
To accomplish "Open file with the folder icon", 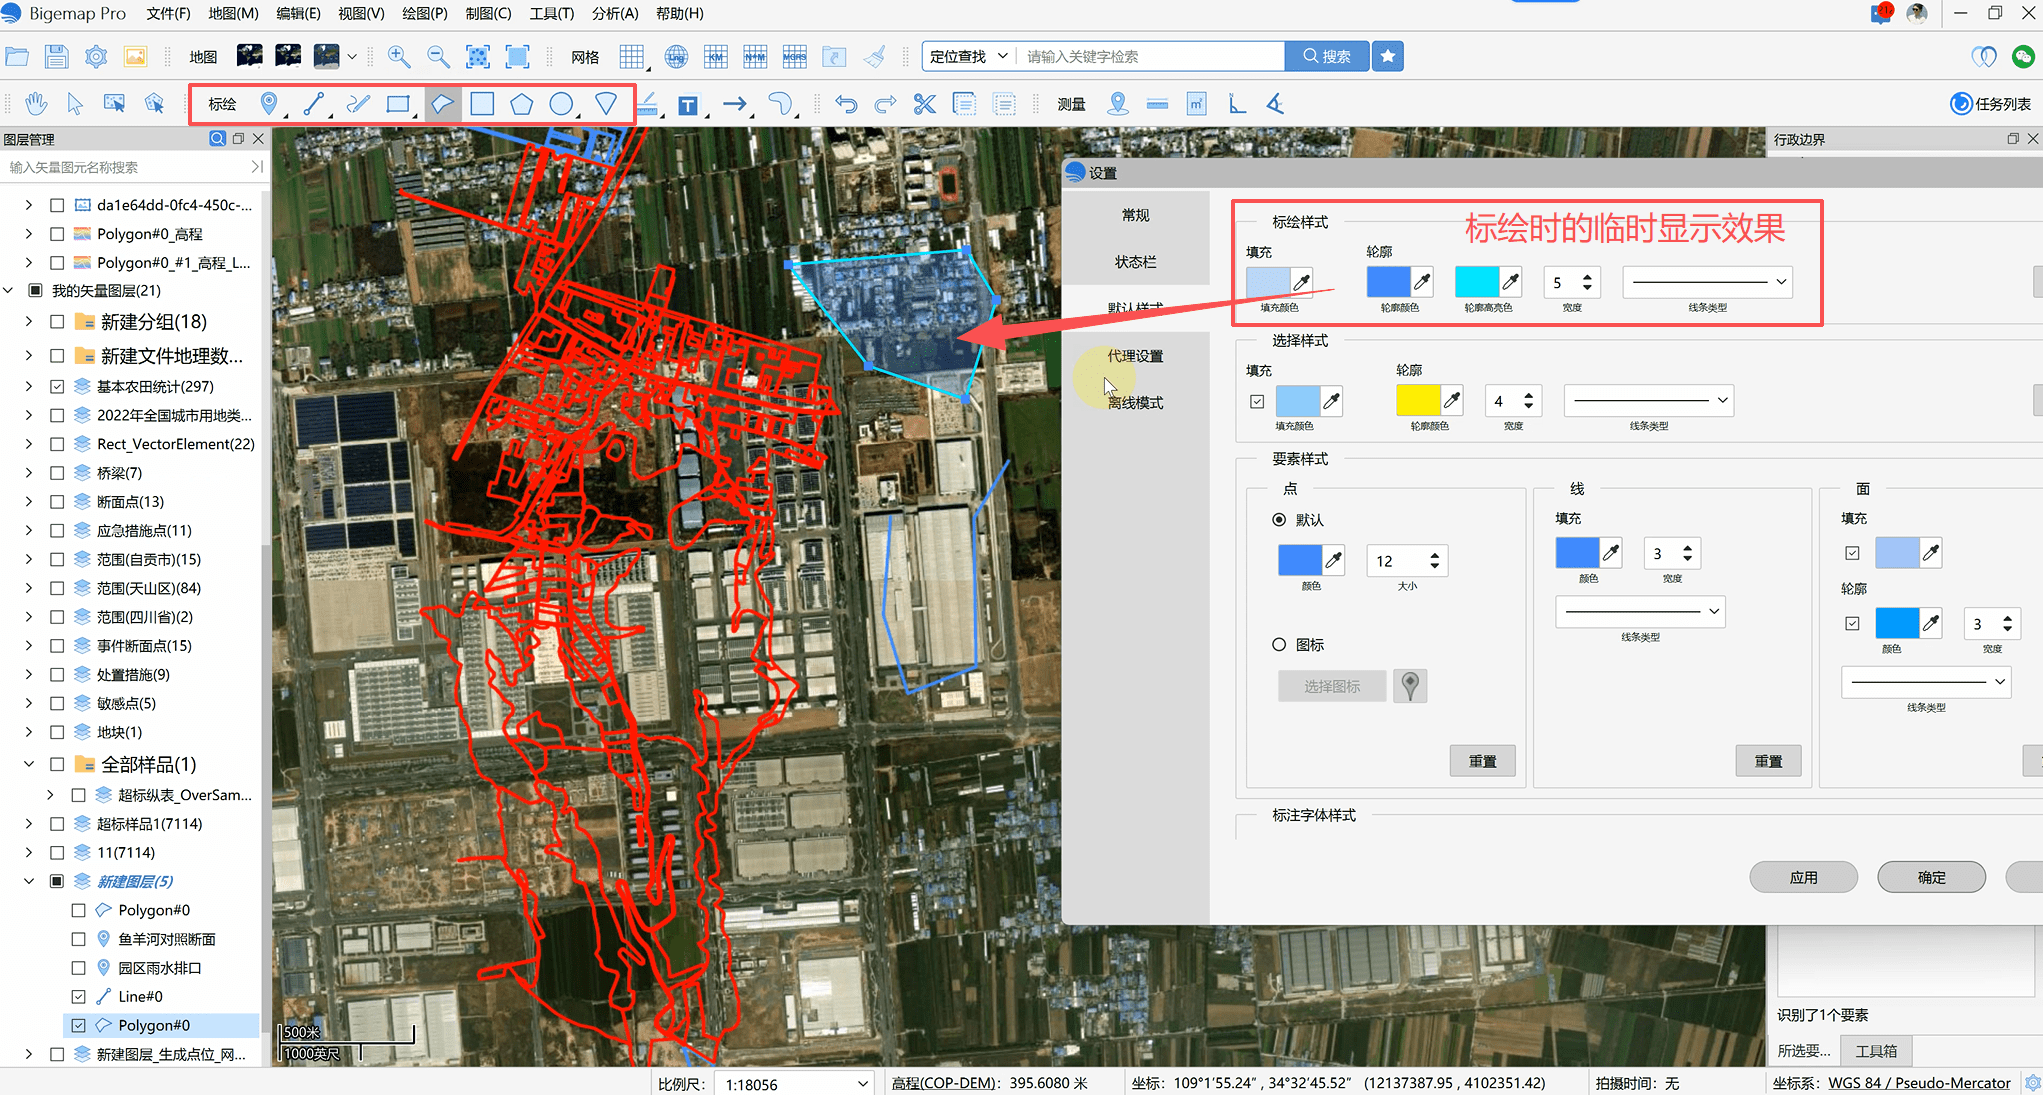I will 17,56.
